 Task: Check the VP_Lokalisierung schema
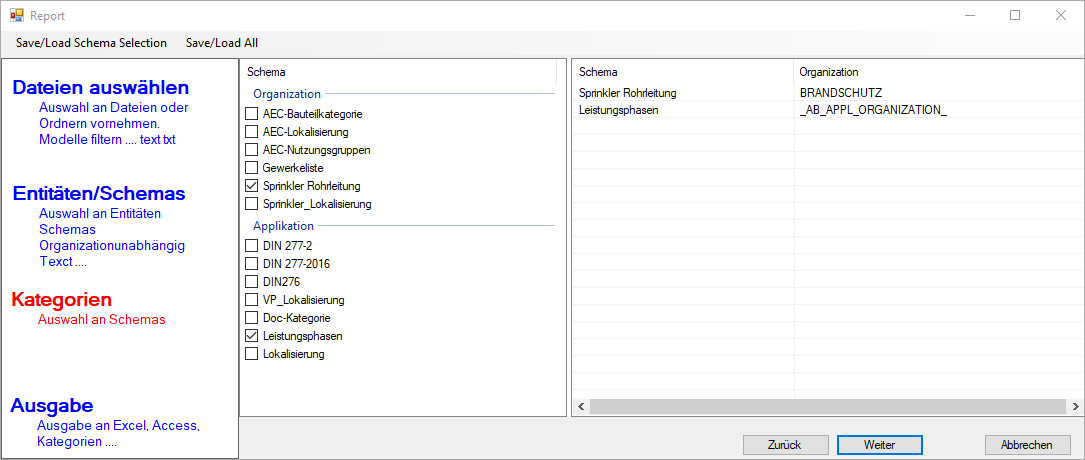(x=251, y=300)
